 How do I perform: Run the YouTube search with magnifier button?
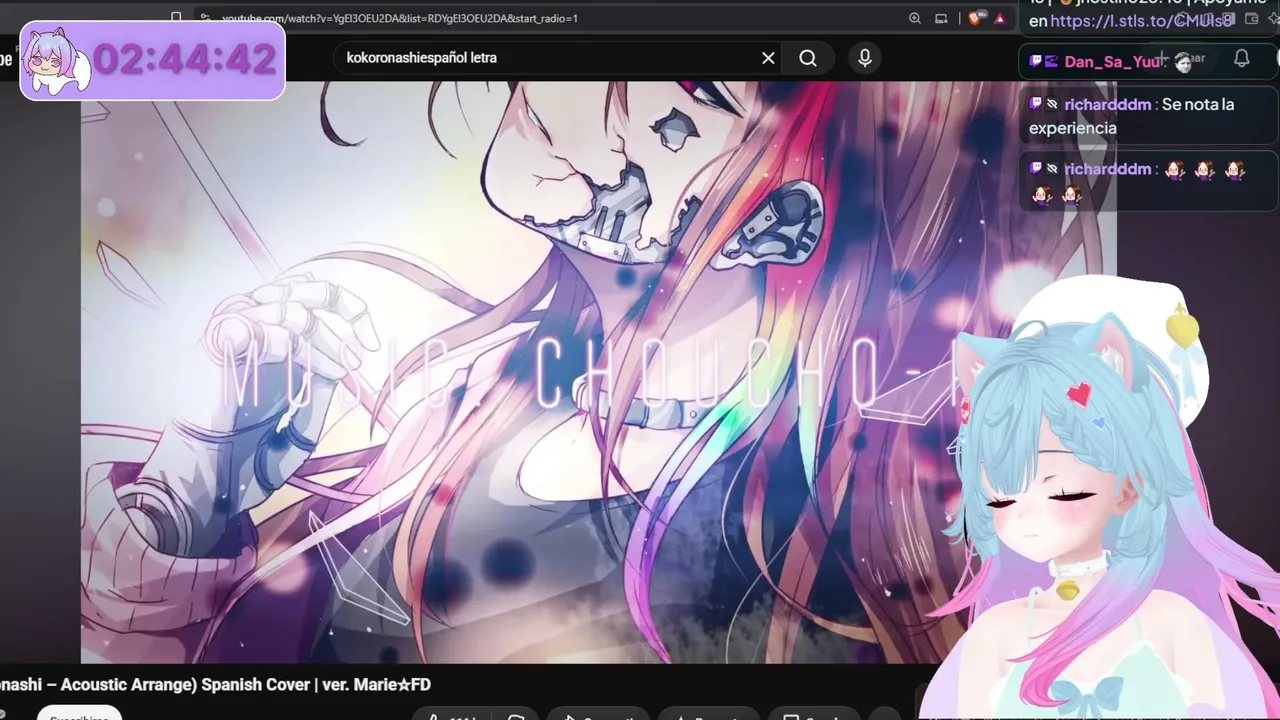pyautogui.click(x=808, y=58)
